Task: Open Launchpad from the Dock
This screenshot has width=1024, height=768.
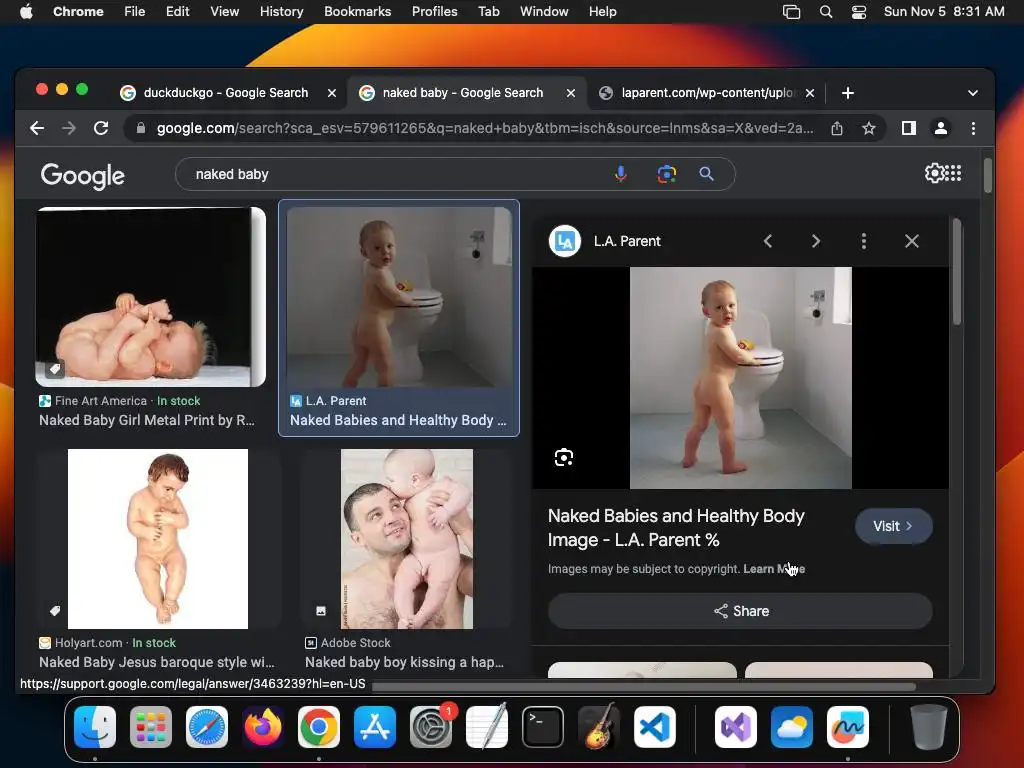Action: (x=151, y=727)
